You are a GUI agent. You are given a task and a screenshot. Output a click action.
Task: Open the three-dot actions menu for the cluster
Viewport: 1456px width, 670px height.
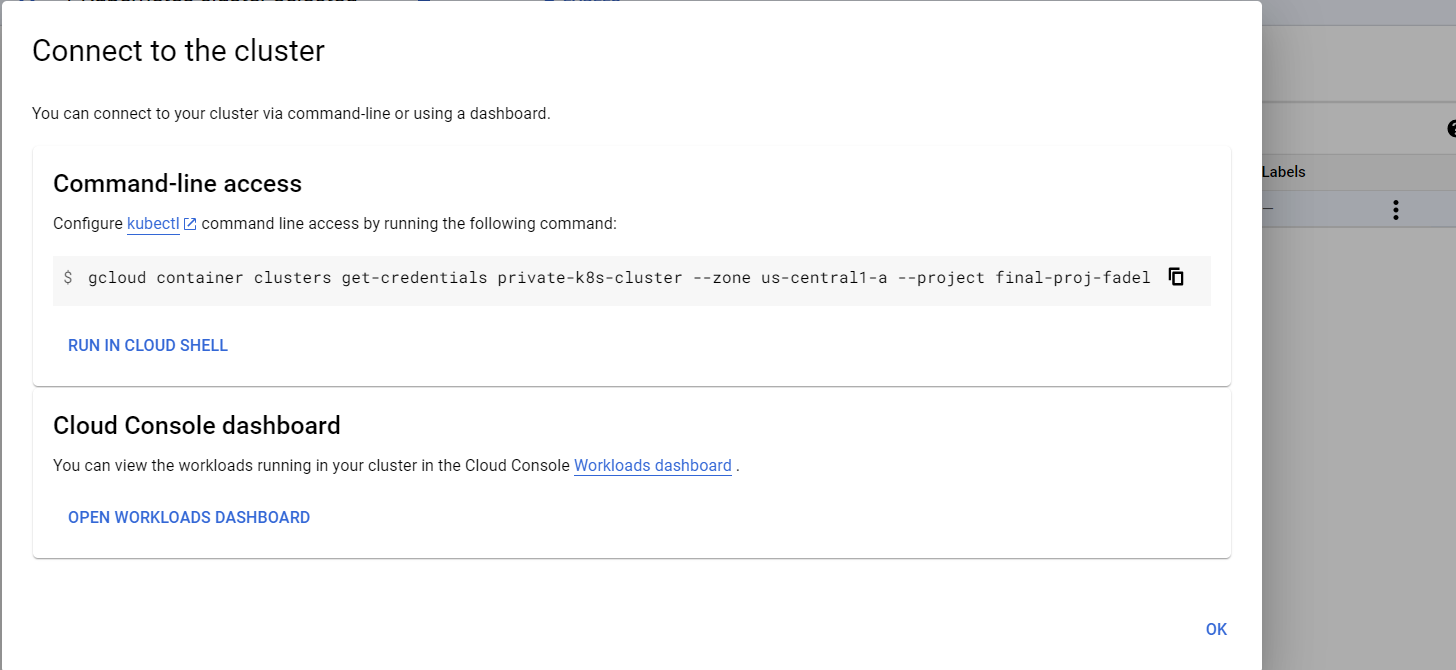point(1395,209)
